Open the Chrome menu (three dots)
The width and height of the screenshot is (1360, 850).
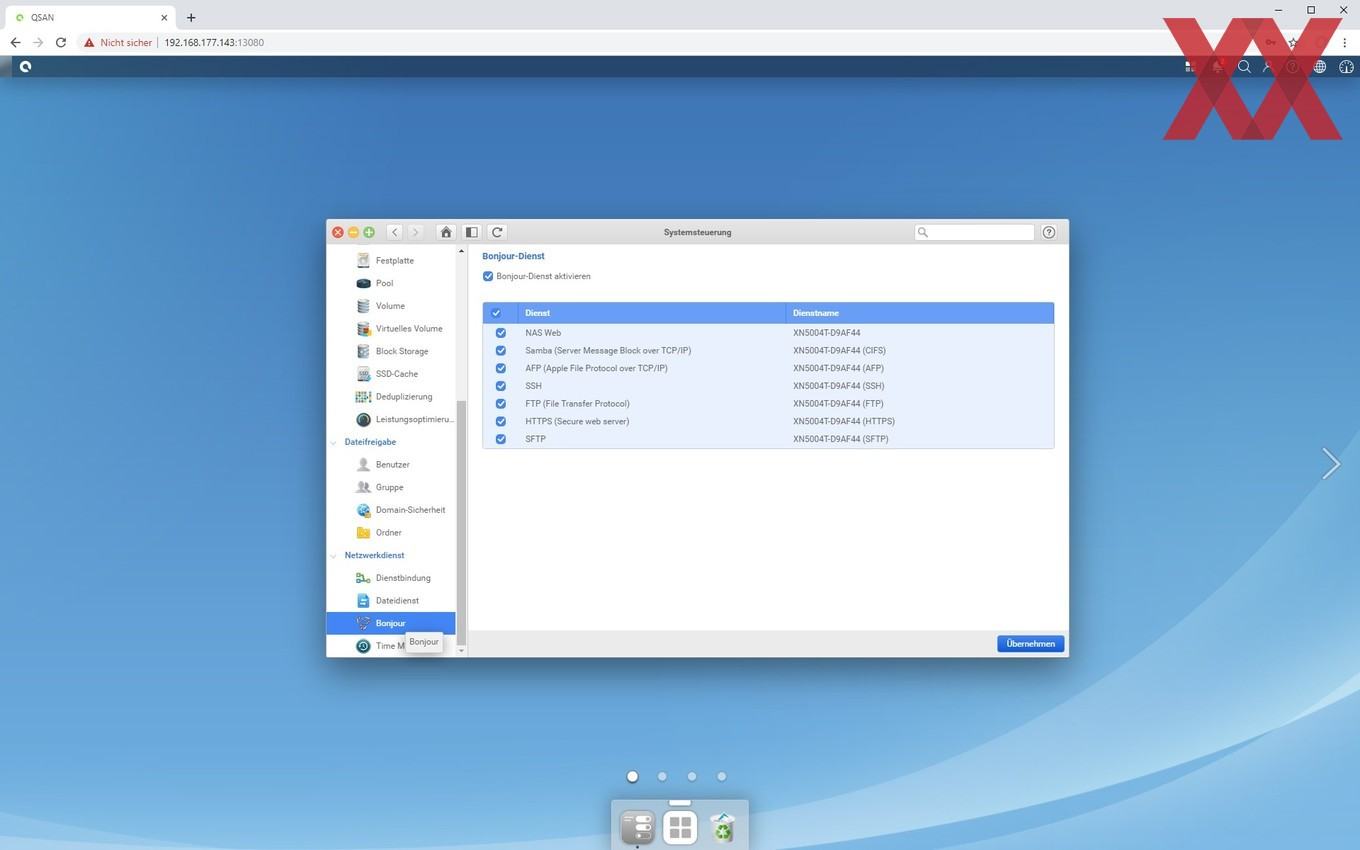click(1345, 43)
